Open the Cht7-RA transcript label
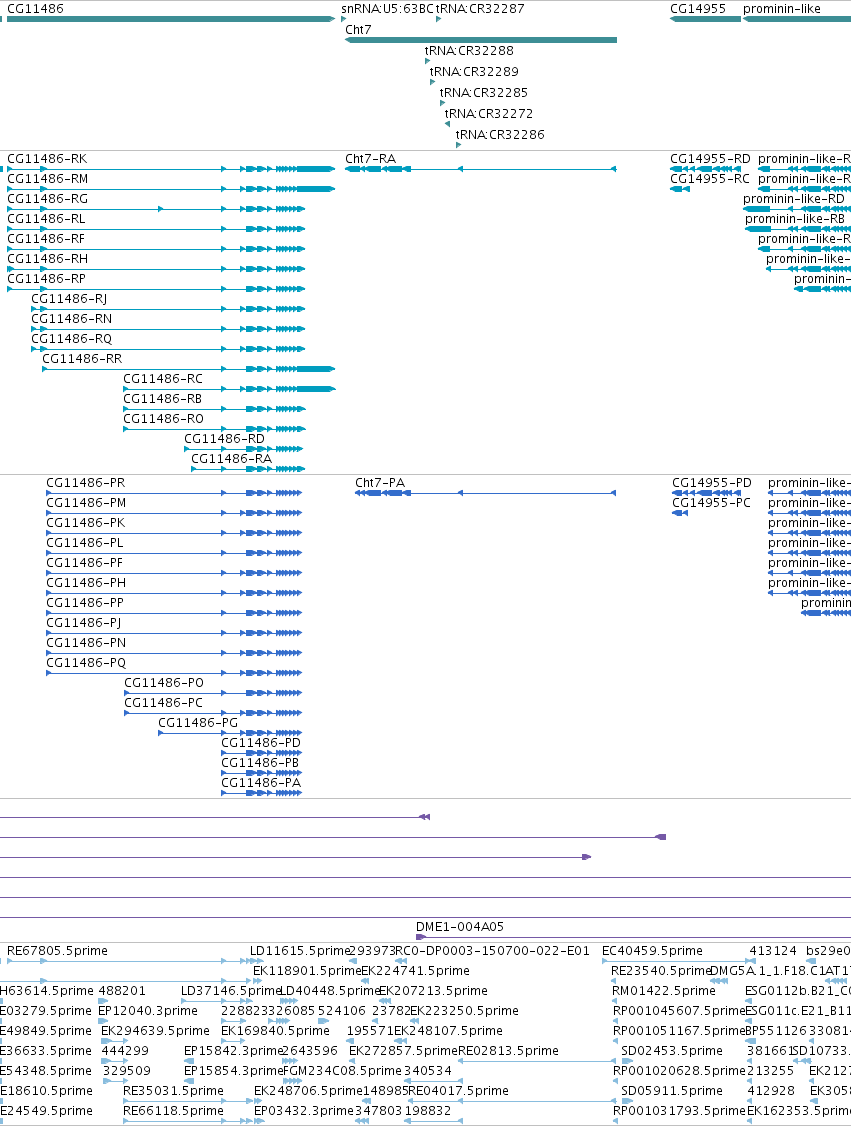The image size is (851, 1126). coord(371,159)
